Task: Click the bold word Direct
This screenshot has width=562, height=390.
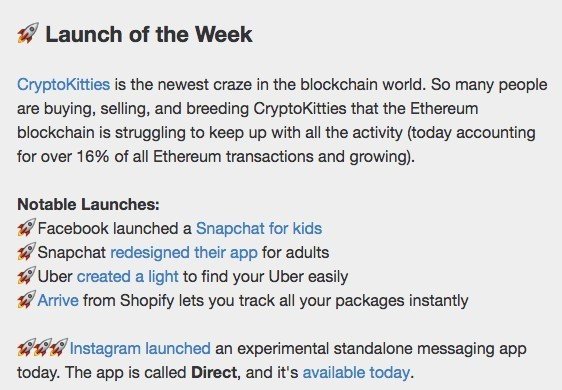Action: (x=214, y=372)
